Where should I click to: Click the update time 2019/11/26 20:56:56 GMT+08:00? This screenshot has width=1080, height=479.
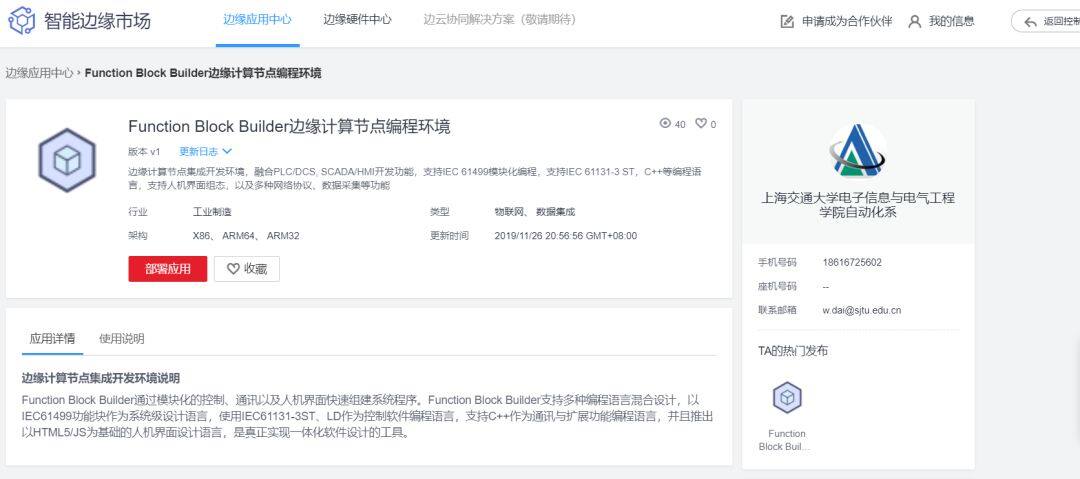[x=565, y=236]
